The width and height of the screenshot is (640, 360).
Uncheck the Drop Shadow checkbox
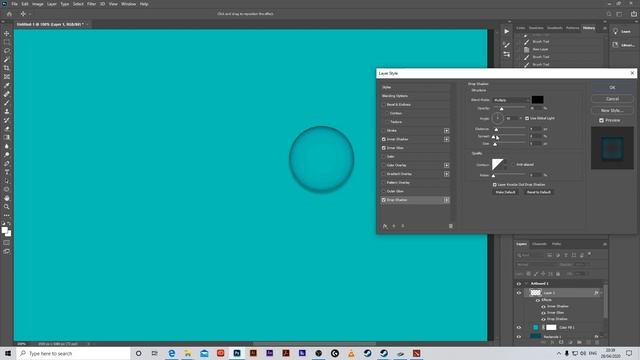[384, 200]
